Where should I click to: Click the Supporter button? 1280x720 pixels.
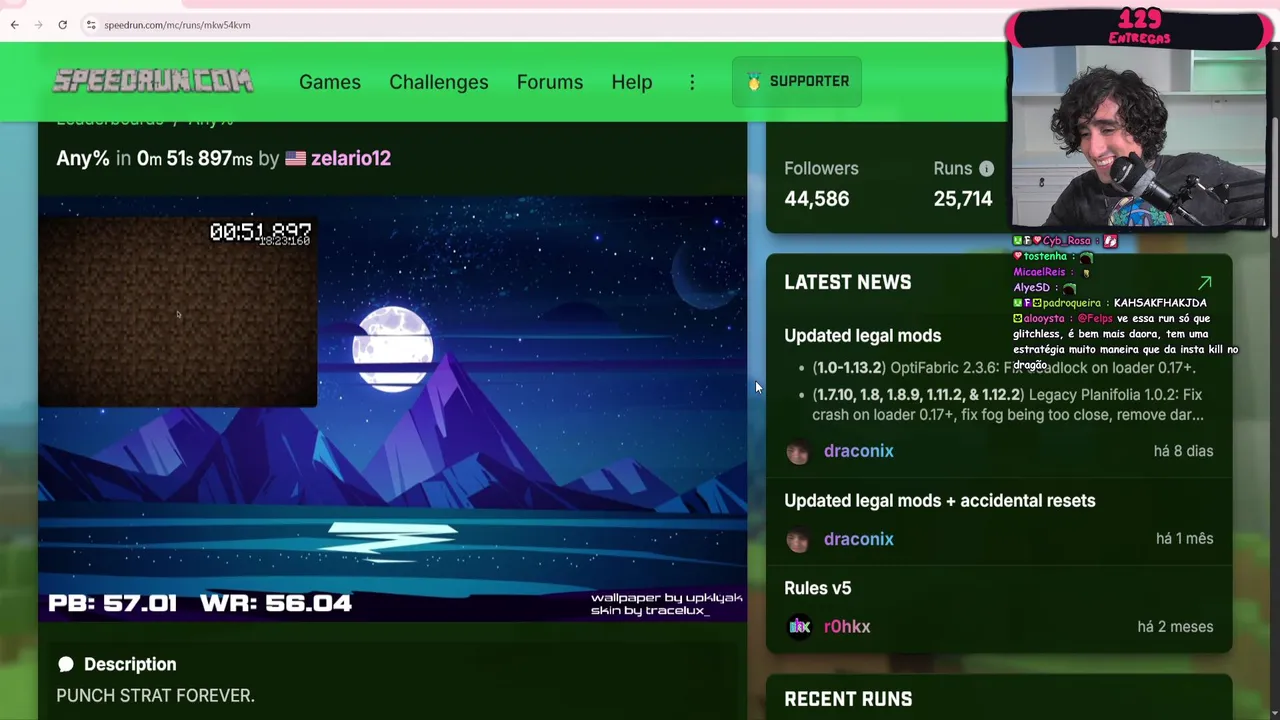click(797, 81)
